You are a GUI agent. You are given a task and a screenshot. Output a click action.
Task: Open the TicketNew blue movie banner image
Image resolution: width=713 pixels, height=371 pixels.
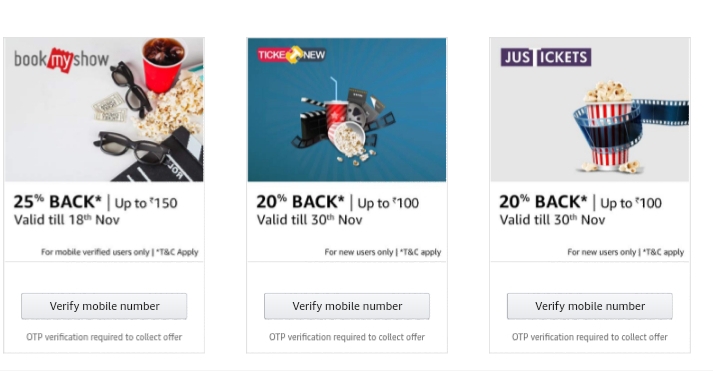(347, 110)
